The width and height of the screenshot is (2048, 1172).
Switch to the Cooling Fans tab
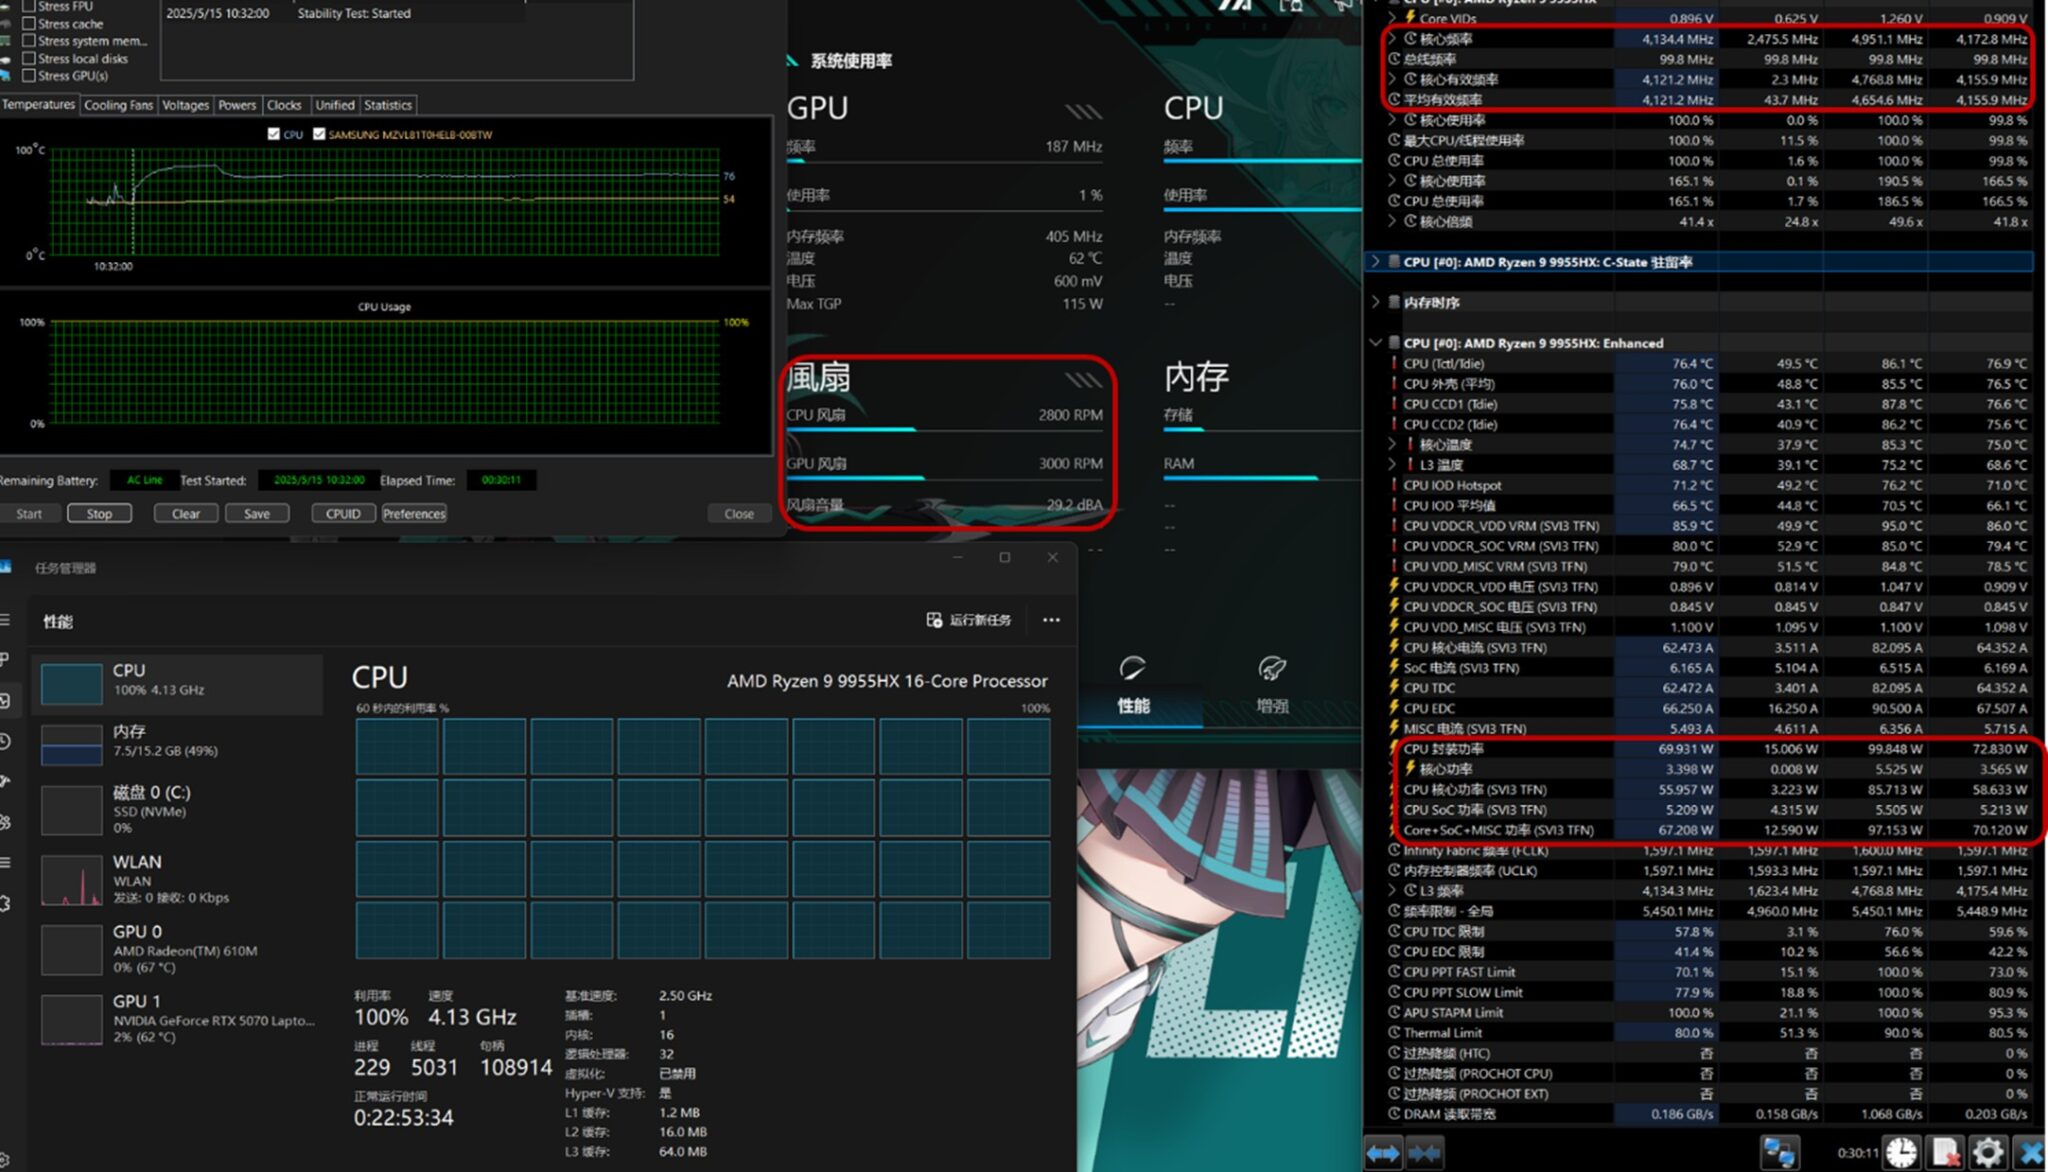118,105
